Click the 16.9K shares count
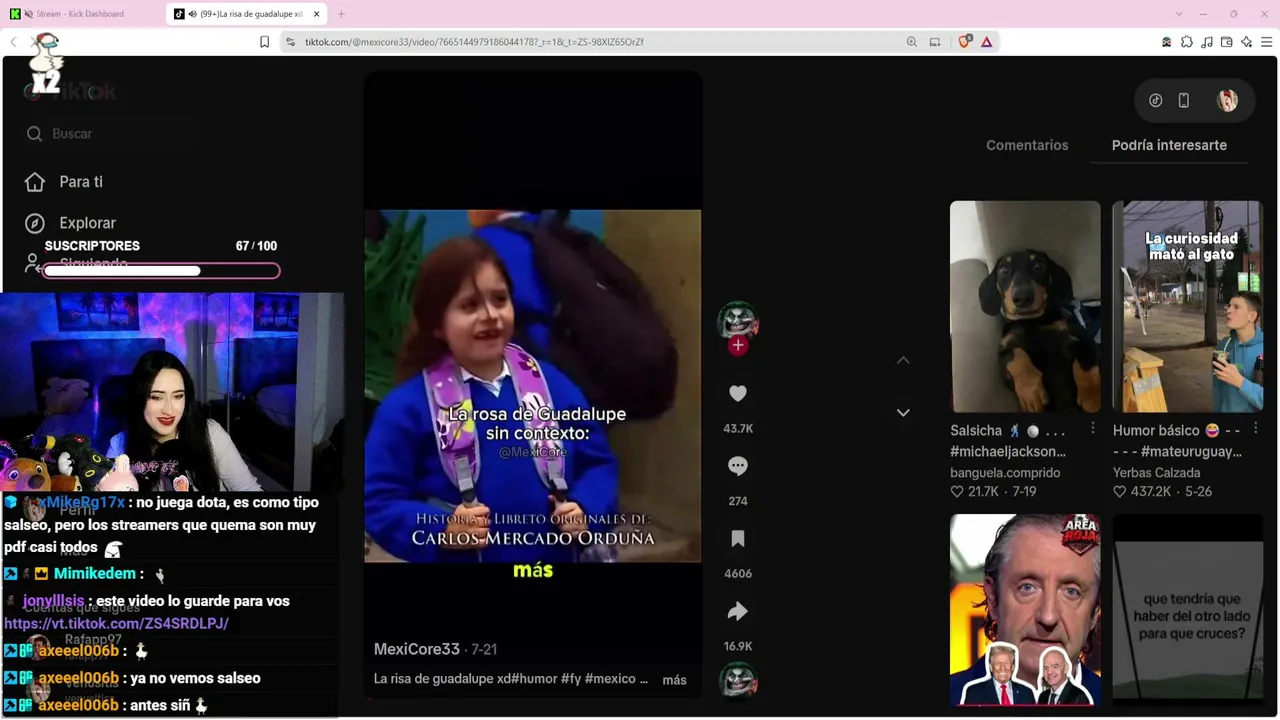 click(738, 647)
